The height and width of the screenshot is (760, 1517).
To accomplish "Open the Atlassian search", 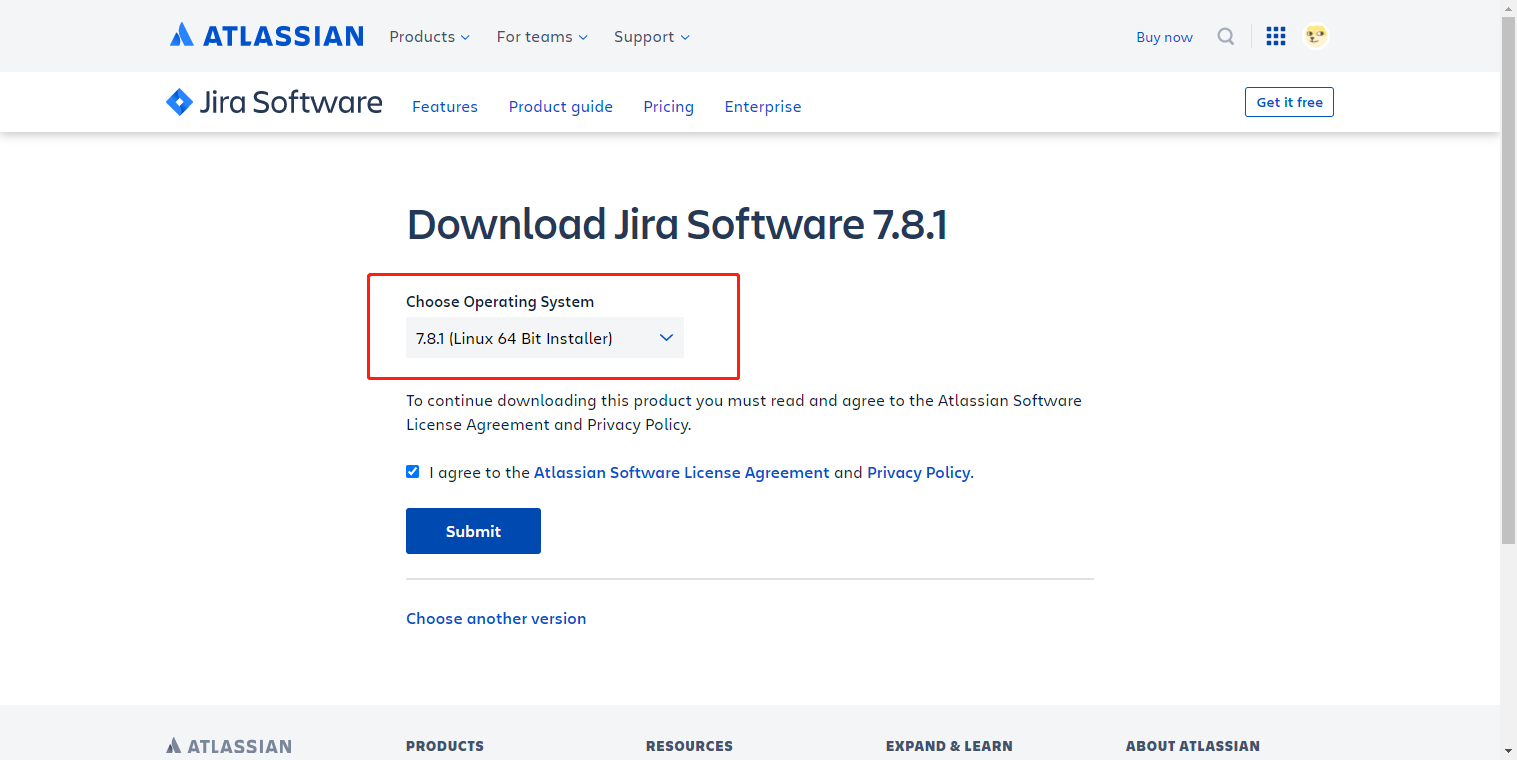I will pos(1225,36).
